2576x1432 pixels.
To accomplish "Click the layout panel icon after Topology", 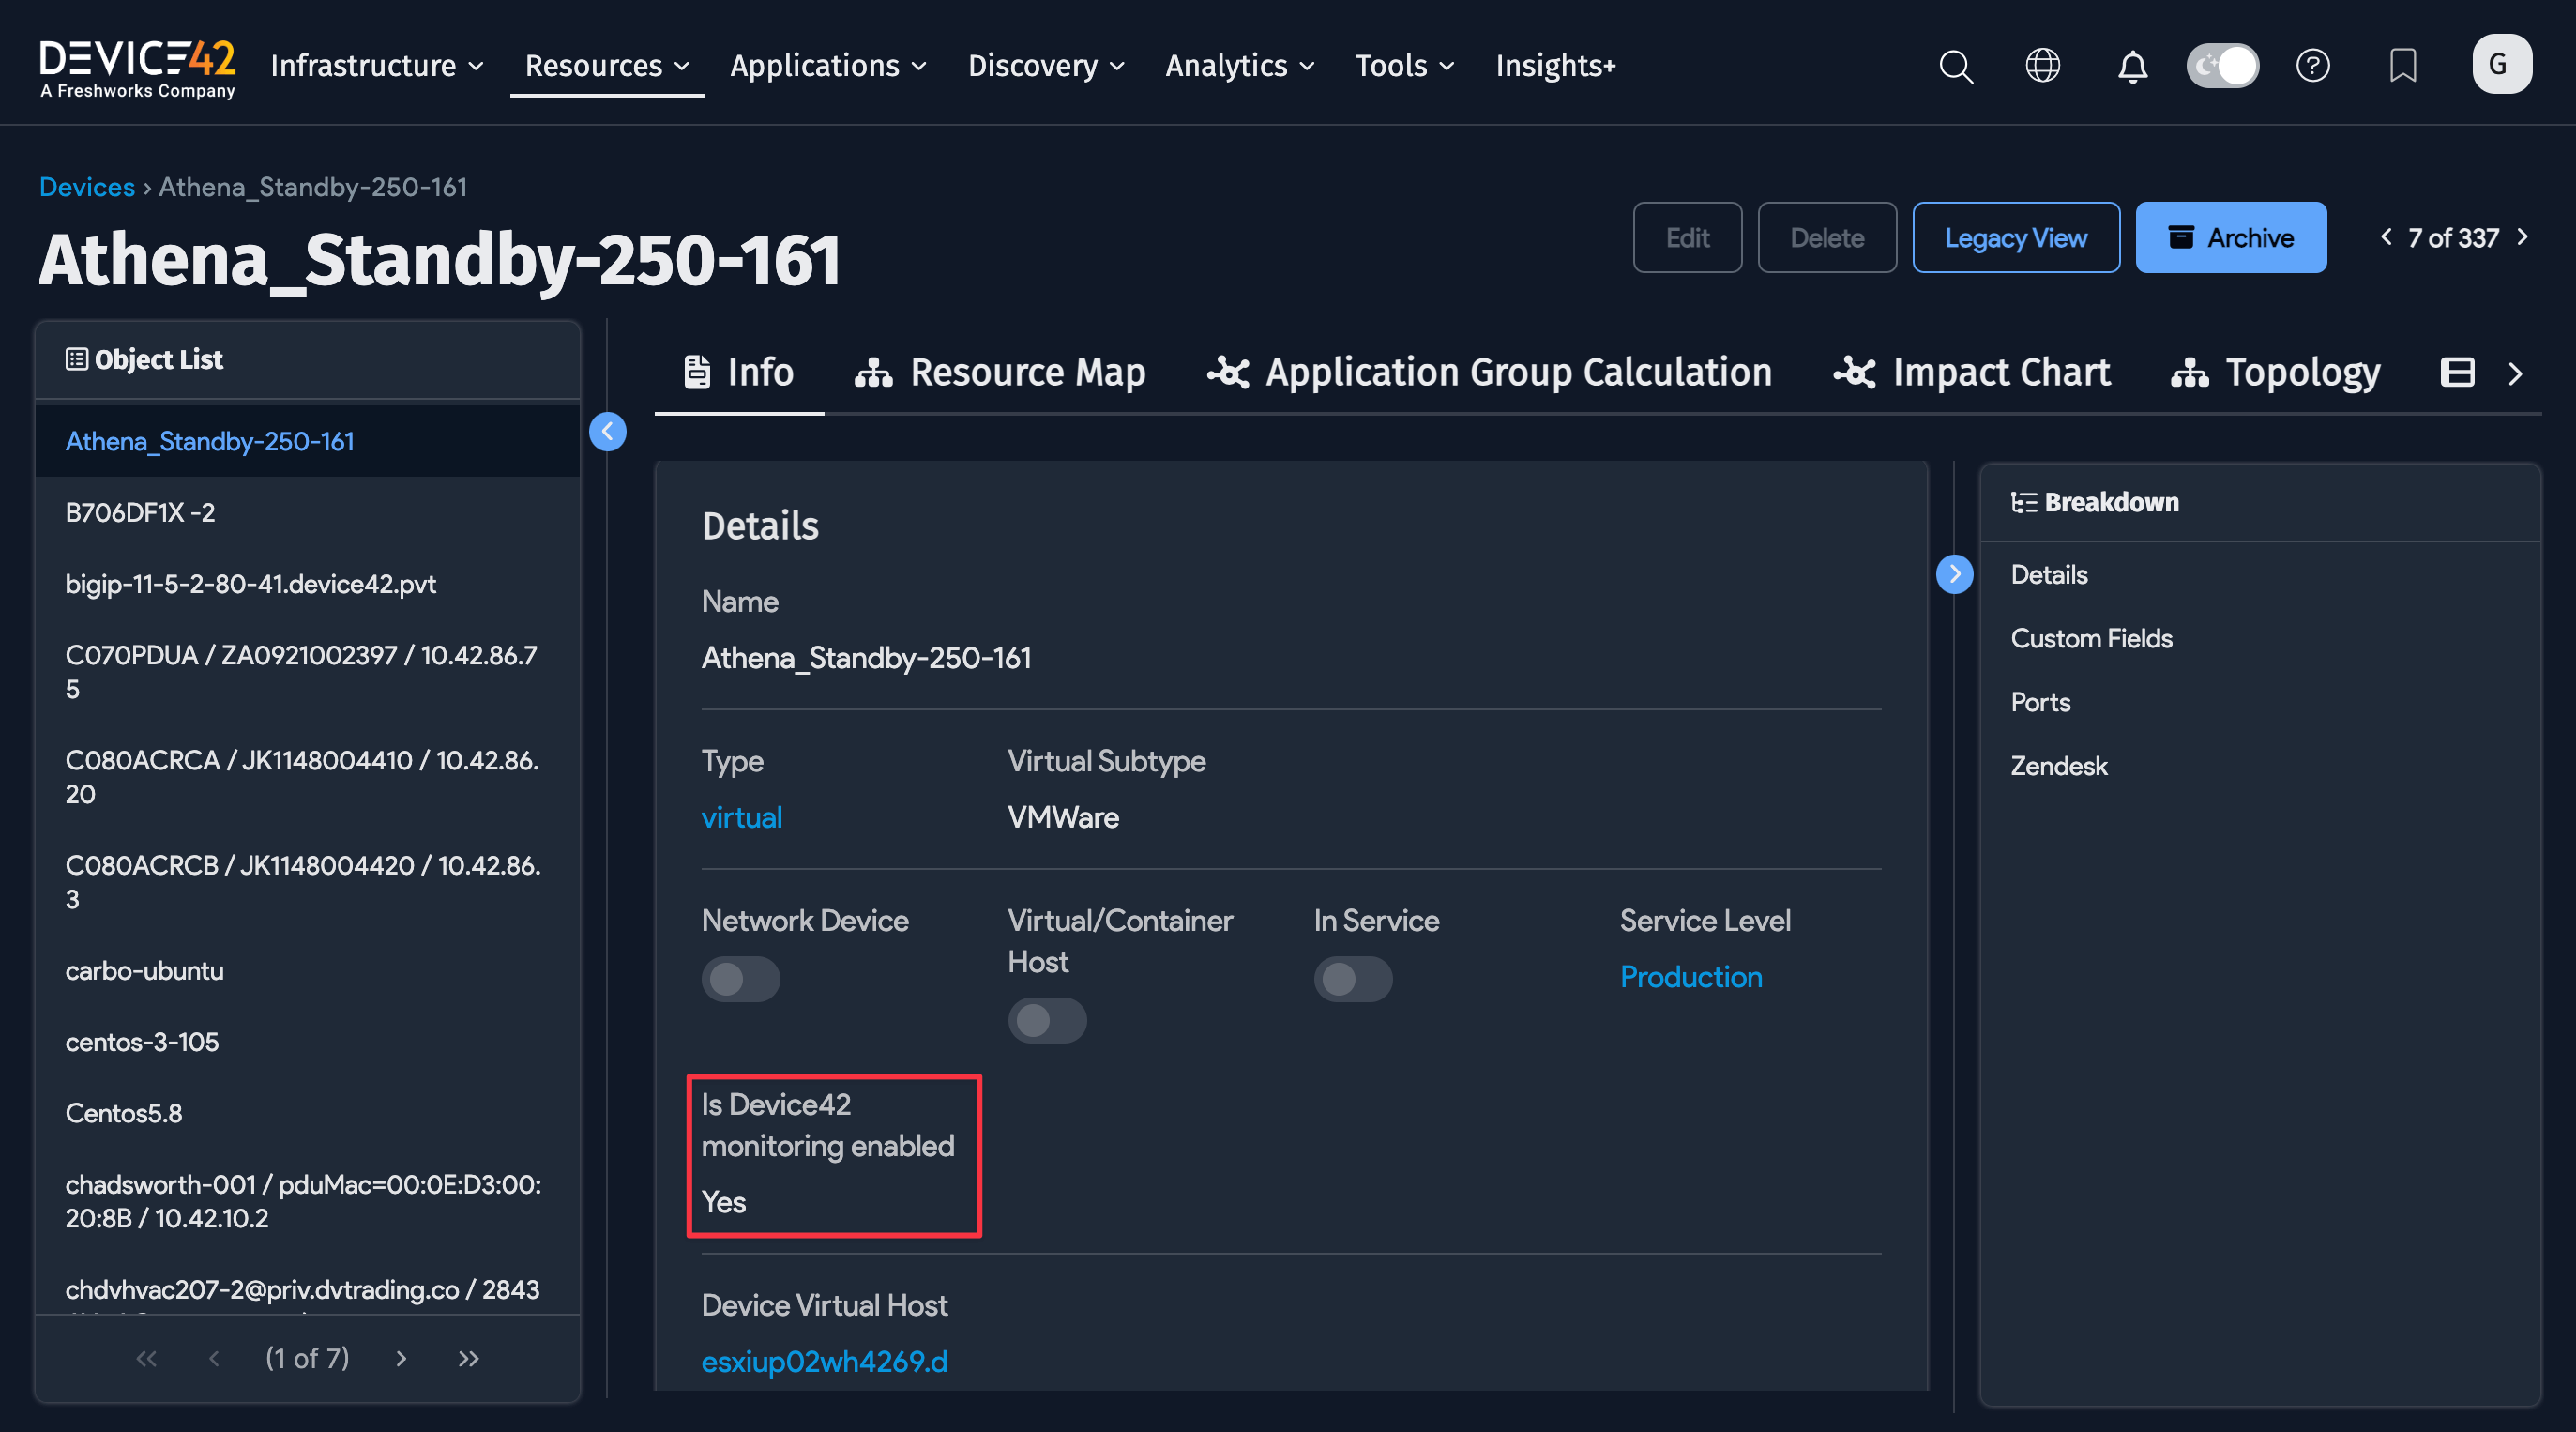I will coord(2457,373).
